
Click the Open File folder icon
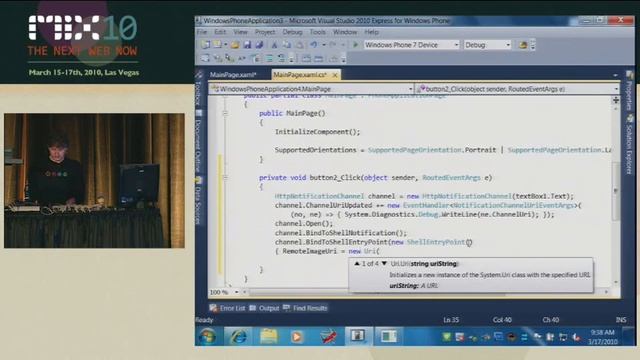(x=235, y=45)
